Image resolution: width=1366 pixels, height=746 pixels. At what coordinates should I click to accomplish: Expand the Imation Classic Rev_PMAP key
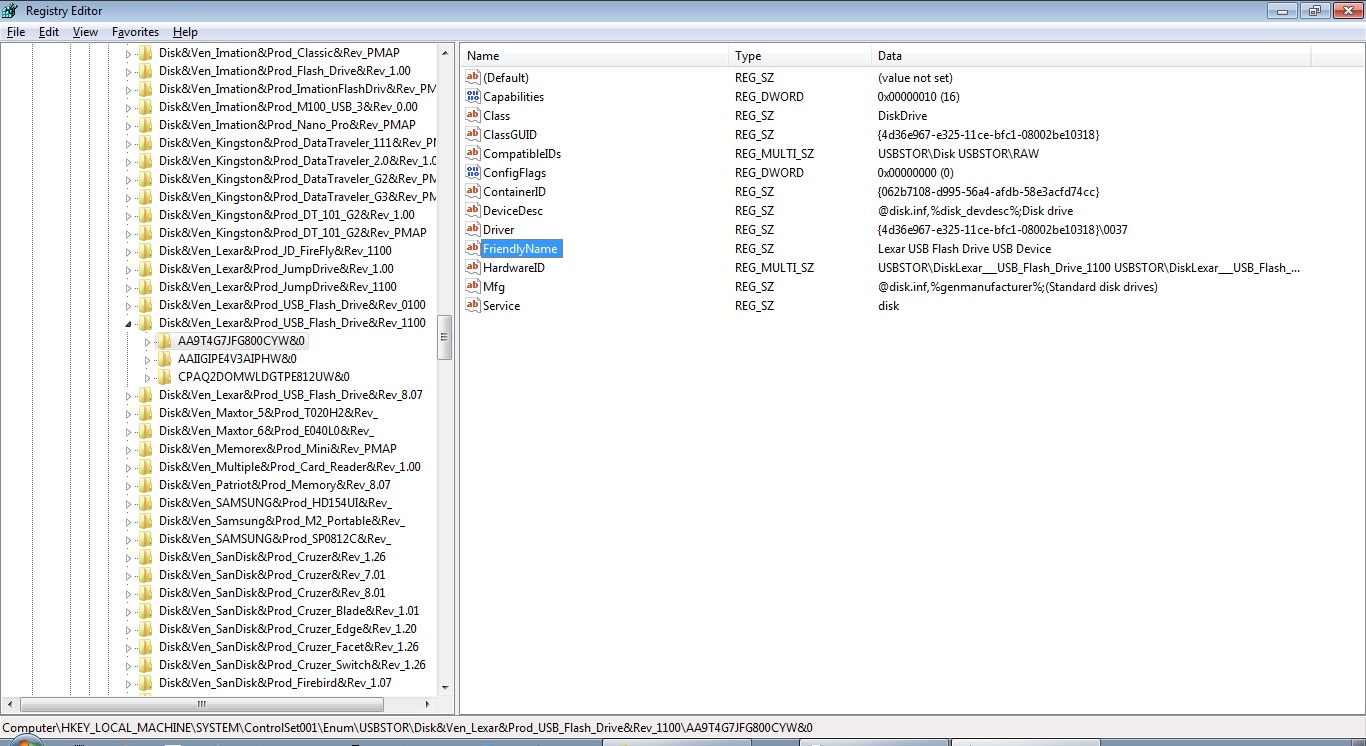click(x=128, y=54)
